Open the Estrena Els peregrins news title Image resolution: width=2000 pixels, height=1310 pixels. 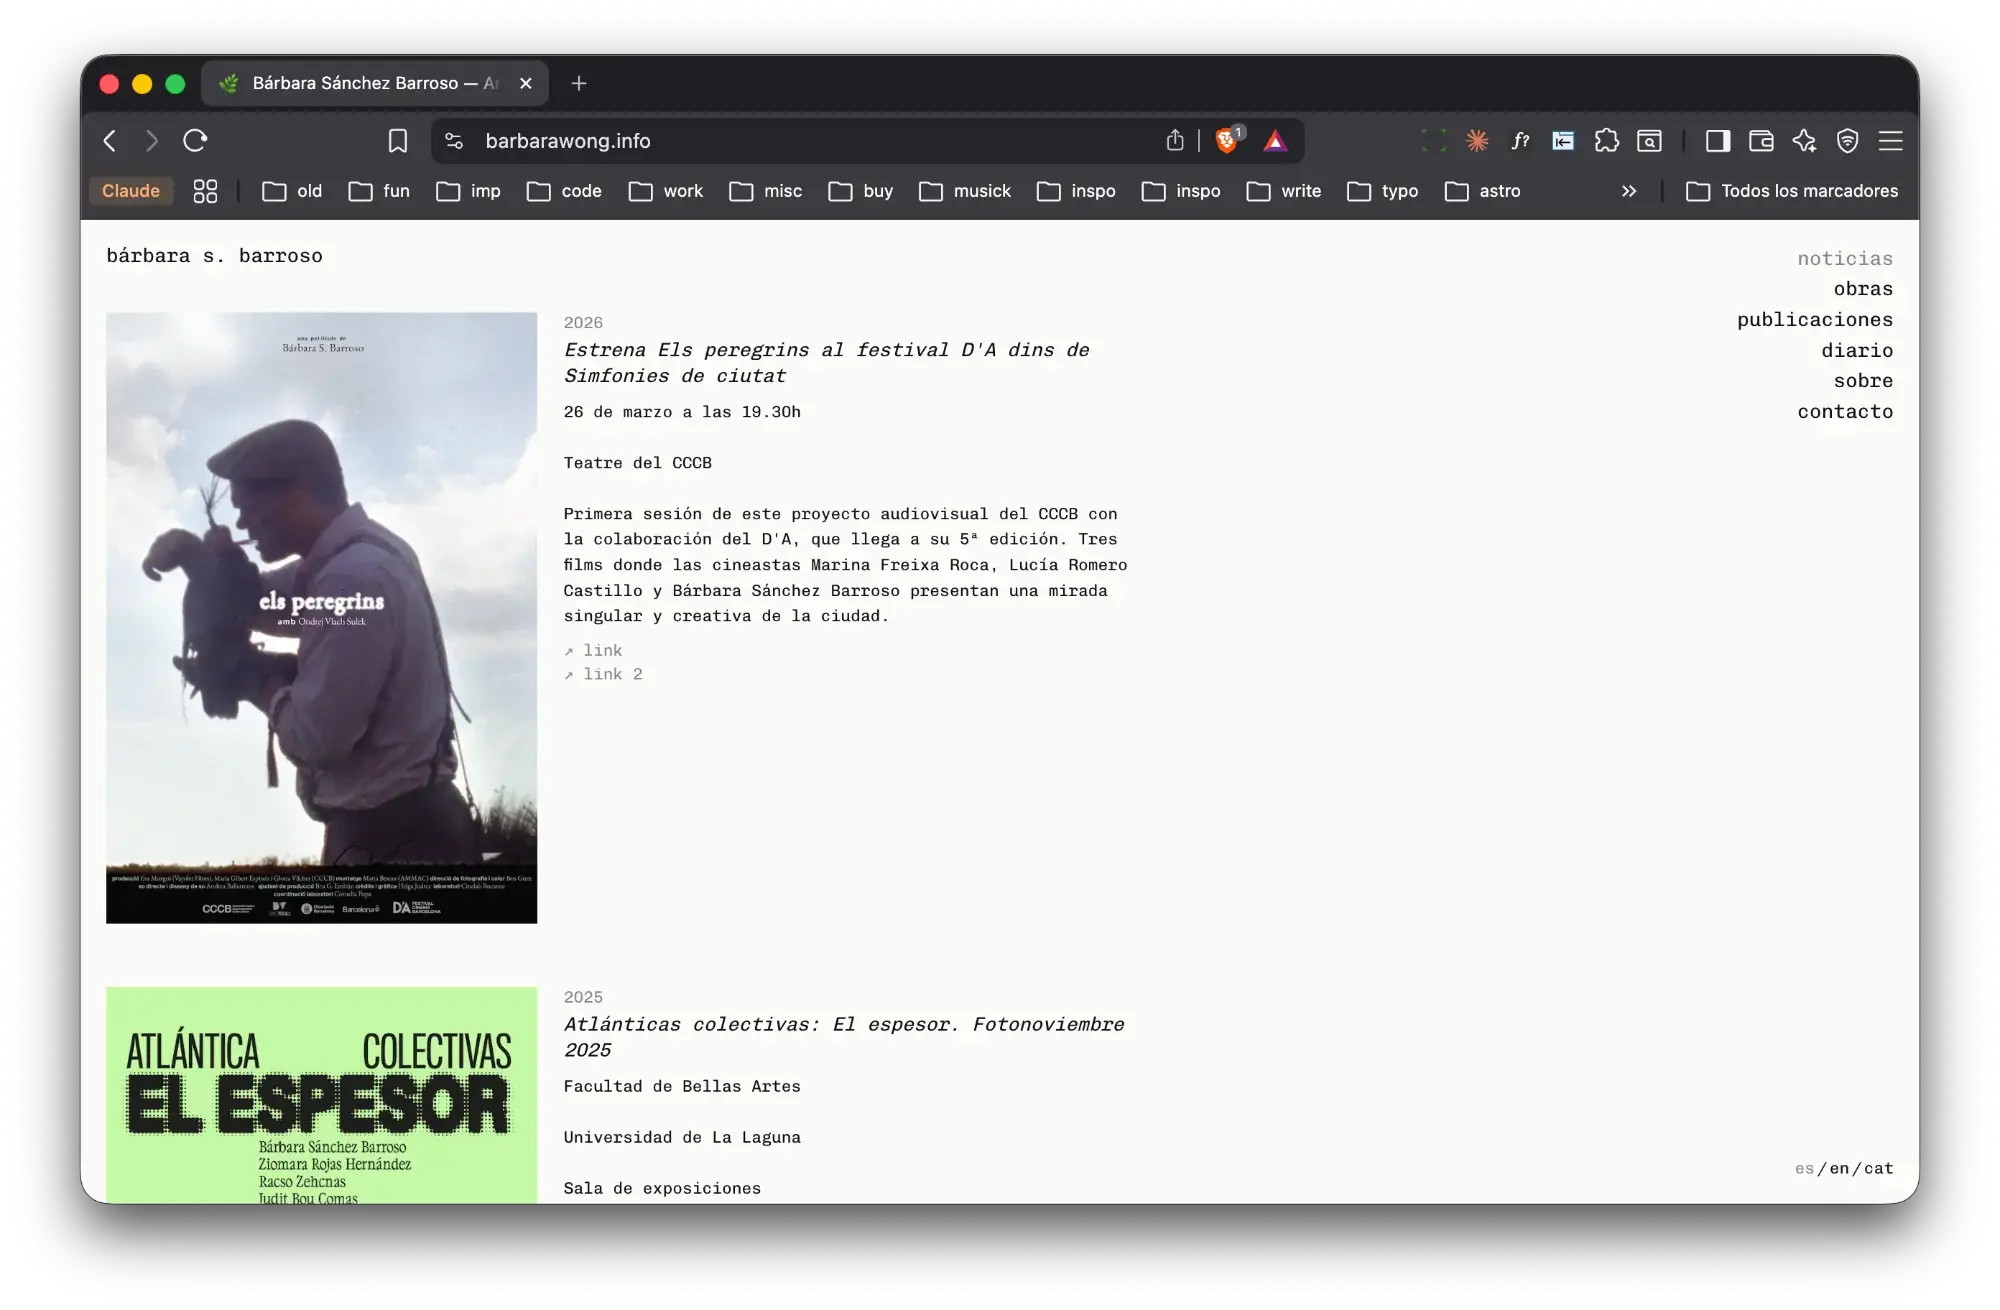(826, 363)
